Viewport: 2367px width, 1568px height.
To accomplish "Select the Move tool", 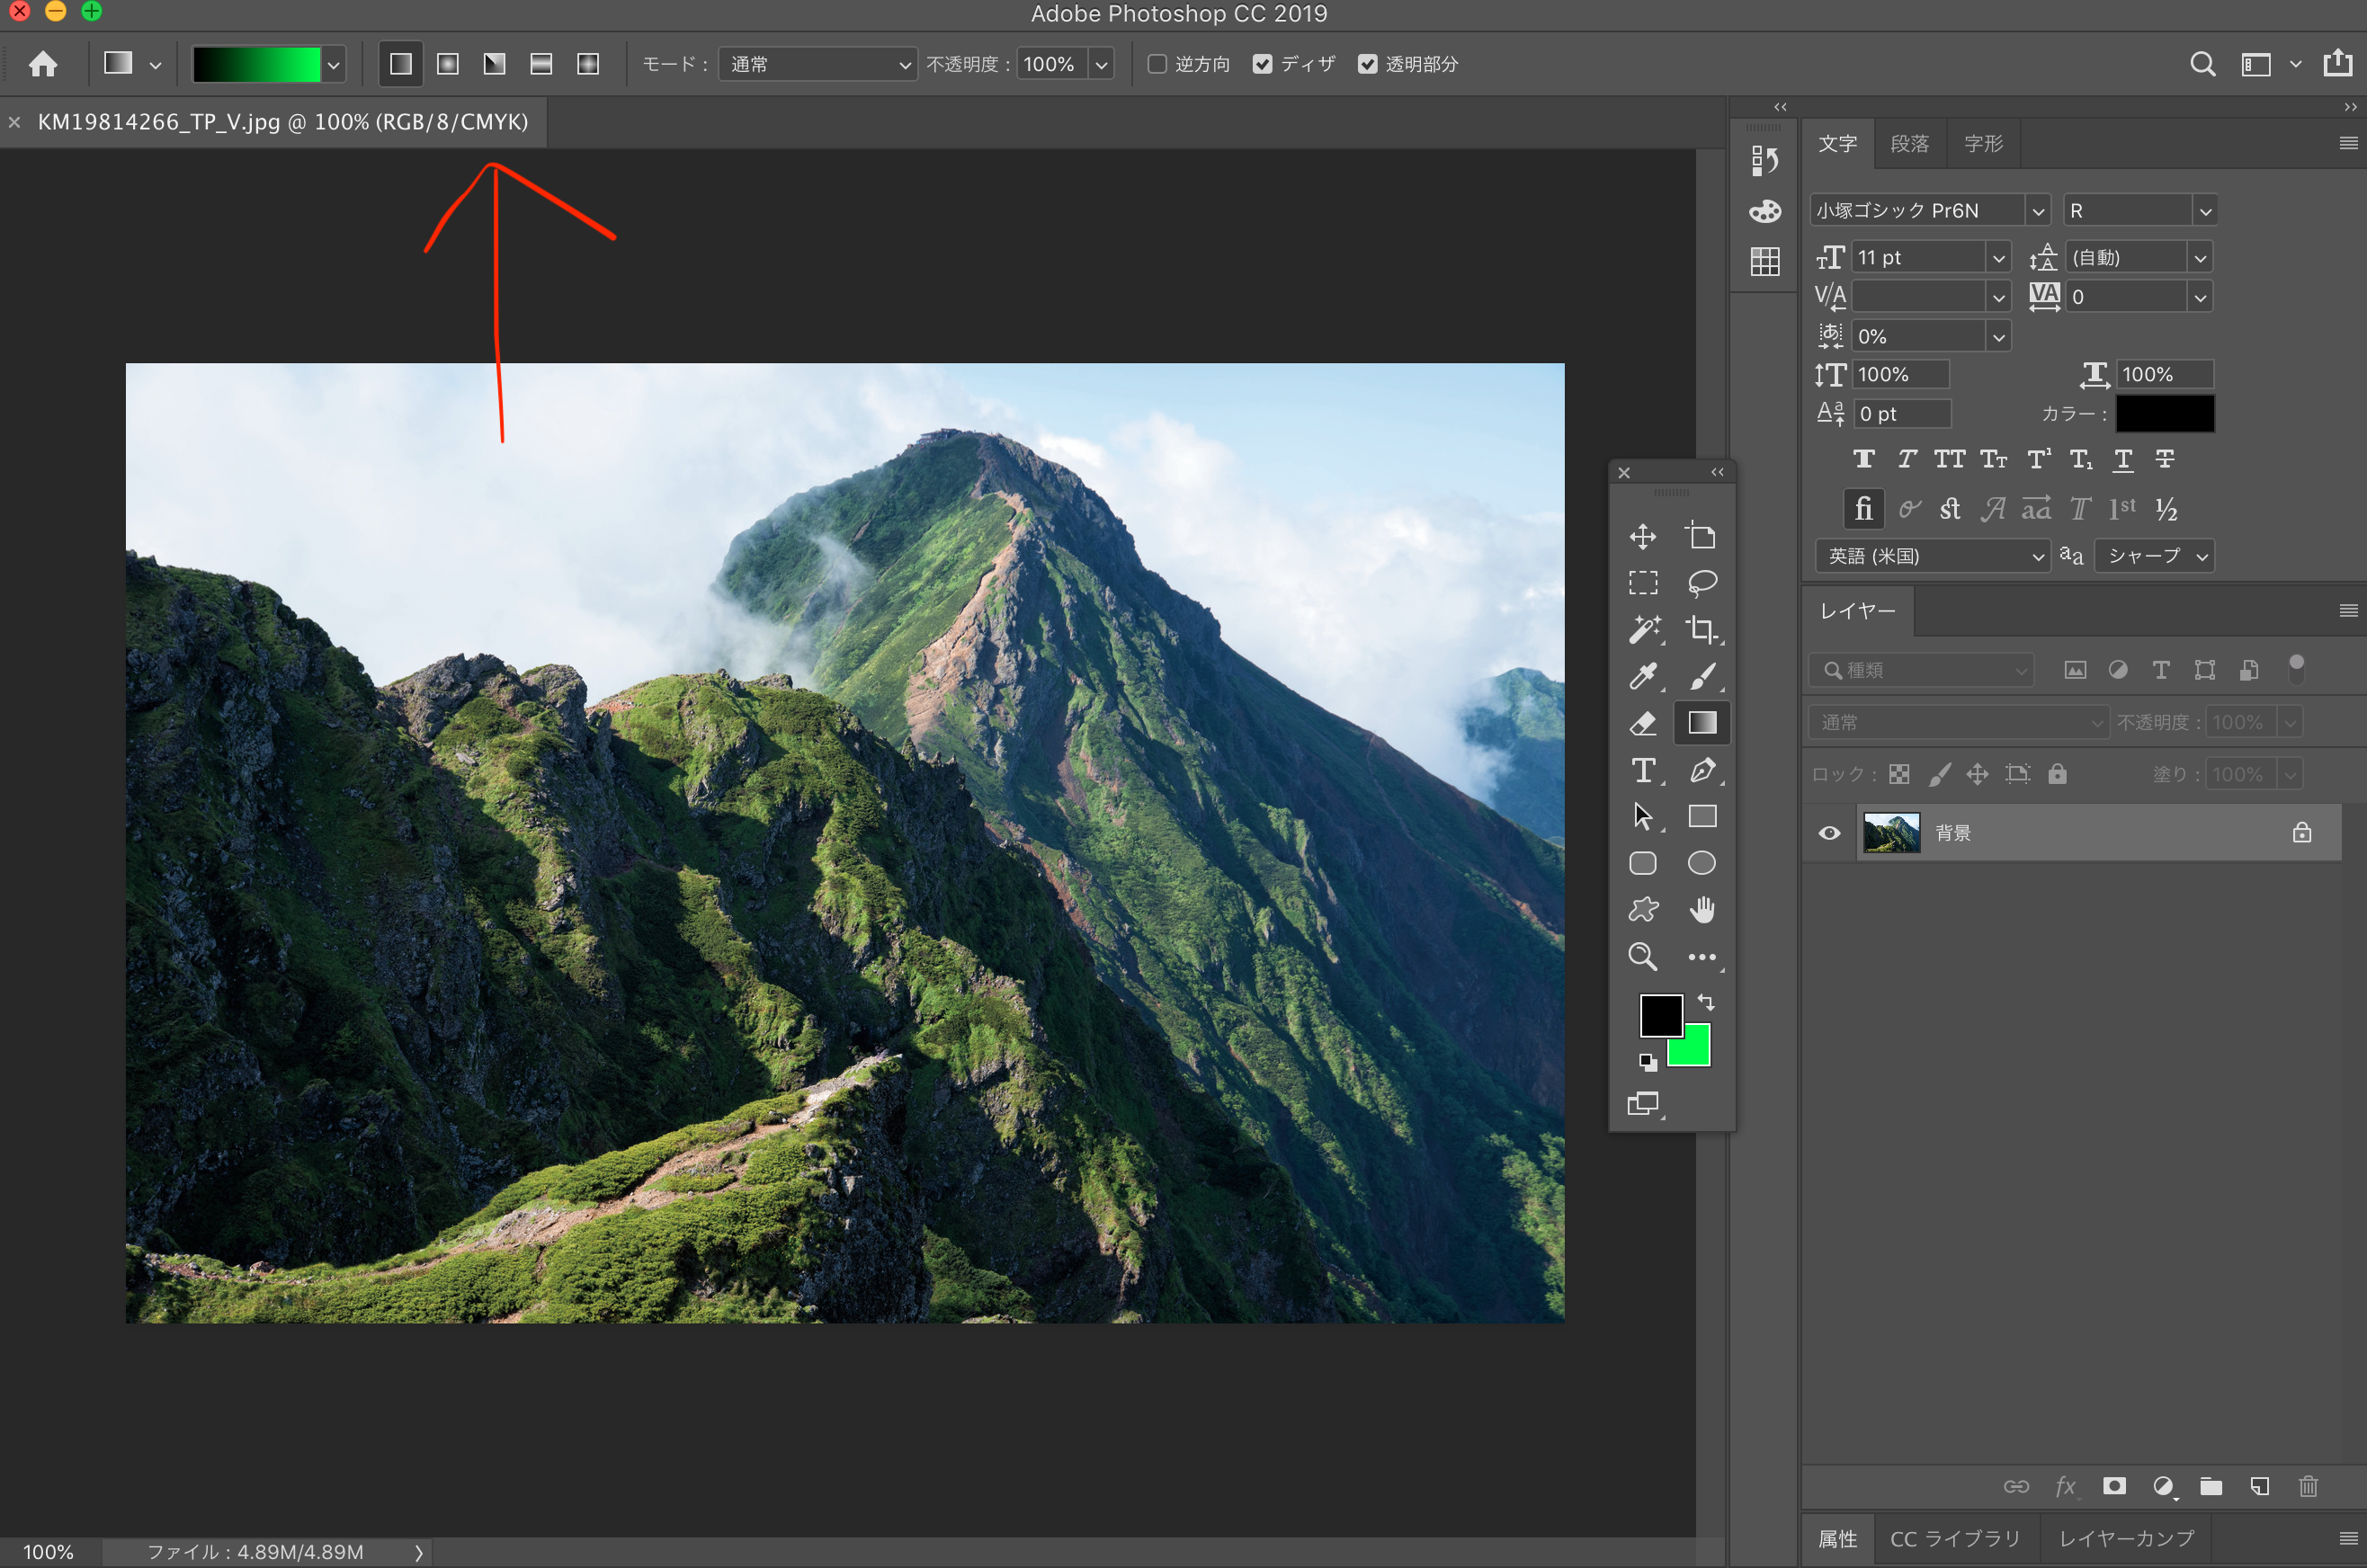I will click(1642, 536).
